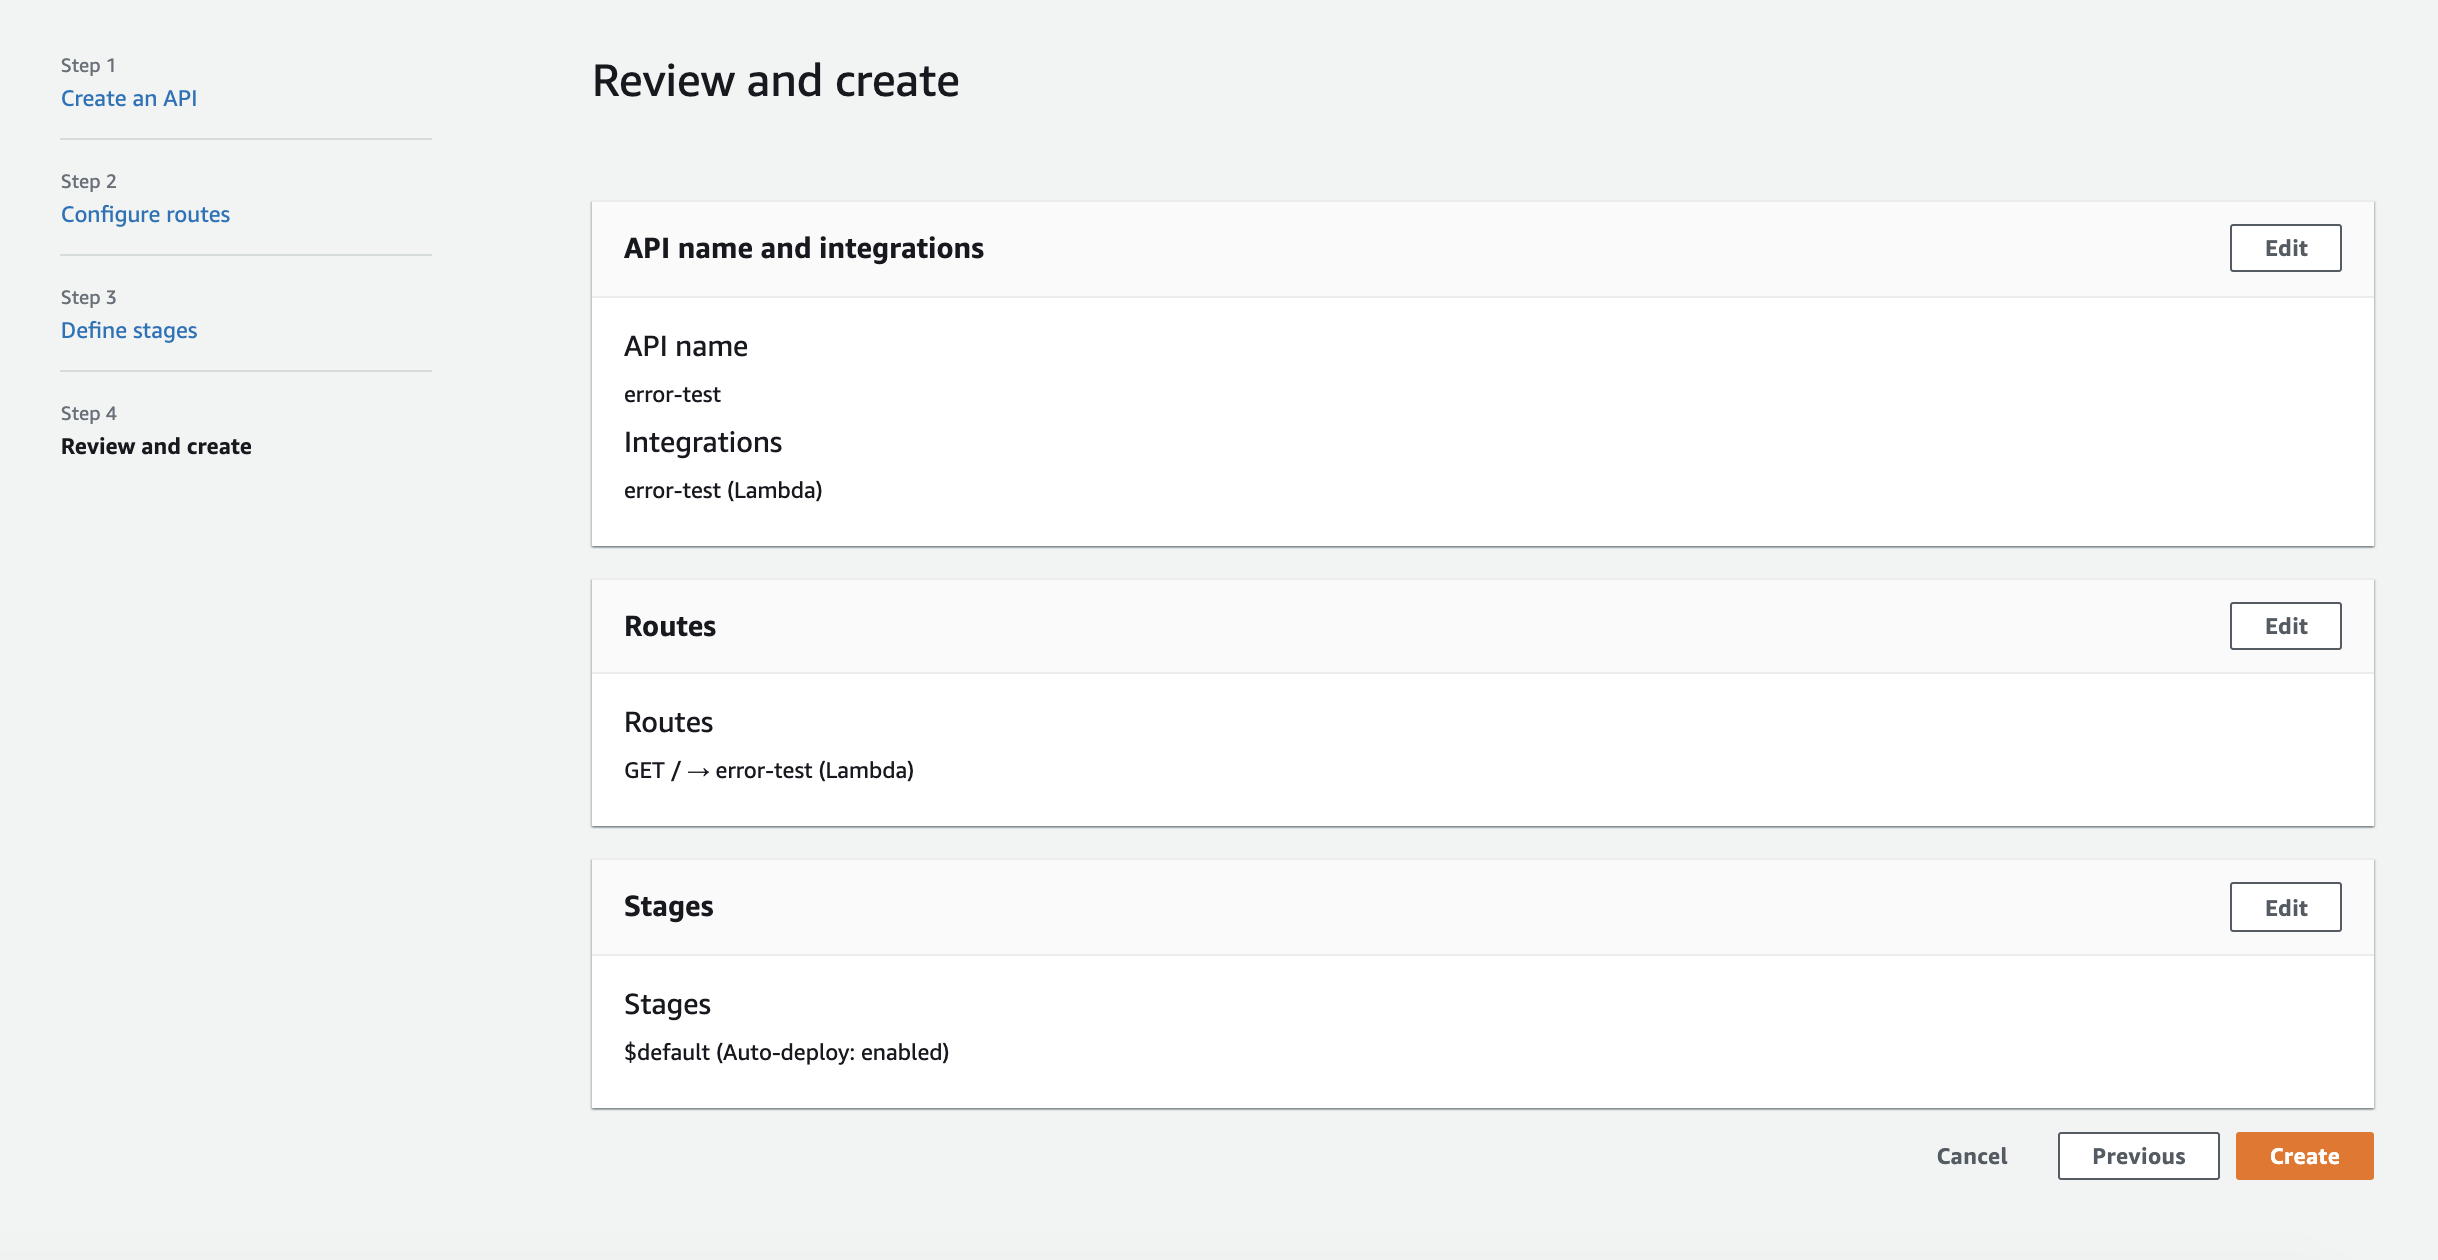Viewport: 2438px width, 1260px height.
Task: Click the Routes panel header title
Action: [x=670, y=626]
